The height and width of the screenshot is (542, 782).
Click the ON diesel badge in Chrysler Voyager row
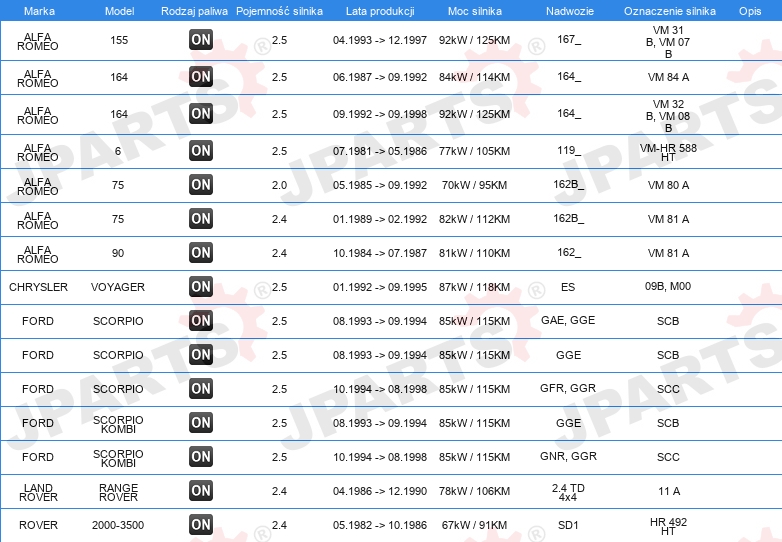click(x=200, y=287)
